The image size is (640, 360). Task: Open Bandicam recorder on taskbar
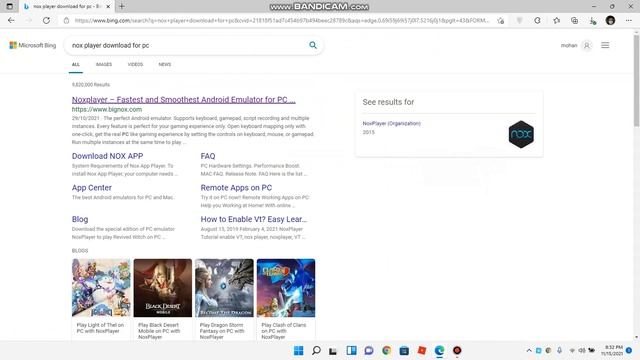tap(457, 351)
